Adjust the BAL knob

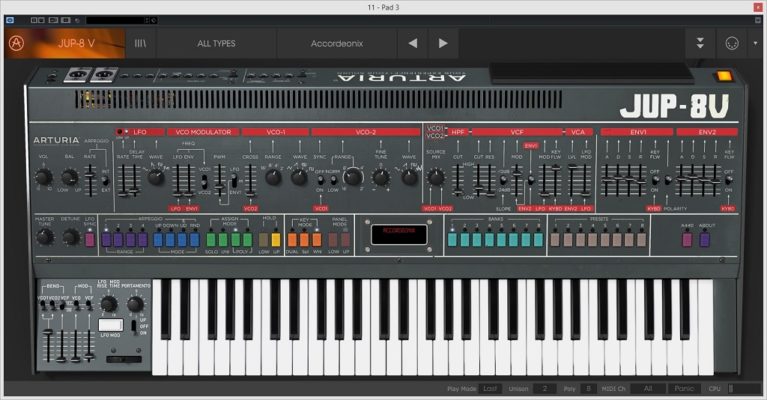(69, 177)
